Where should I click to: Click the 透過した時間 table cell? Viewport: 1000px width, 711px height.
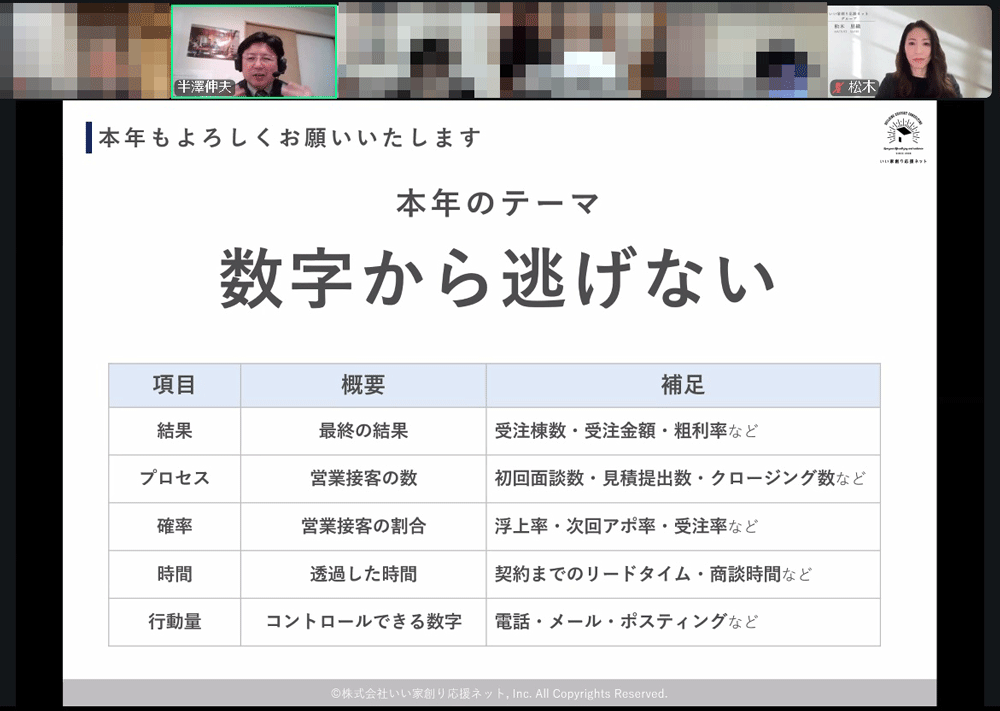click(x=363, y=574)
